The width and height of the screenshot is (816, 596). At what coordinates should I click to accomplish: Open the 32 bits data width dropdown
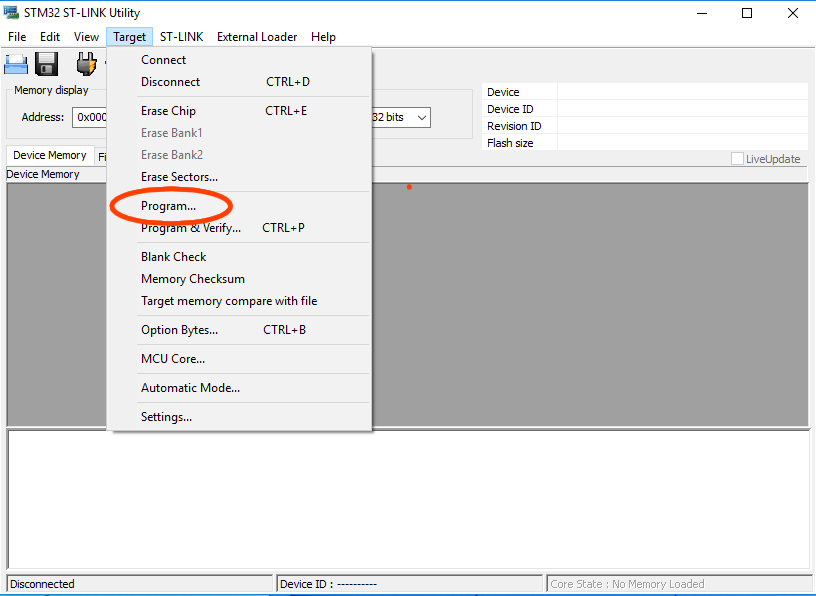click(x=400, y=117)
